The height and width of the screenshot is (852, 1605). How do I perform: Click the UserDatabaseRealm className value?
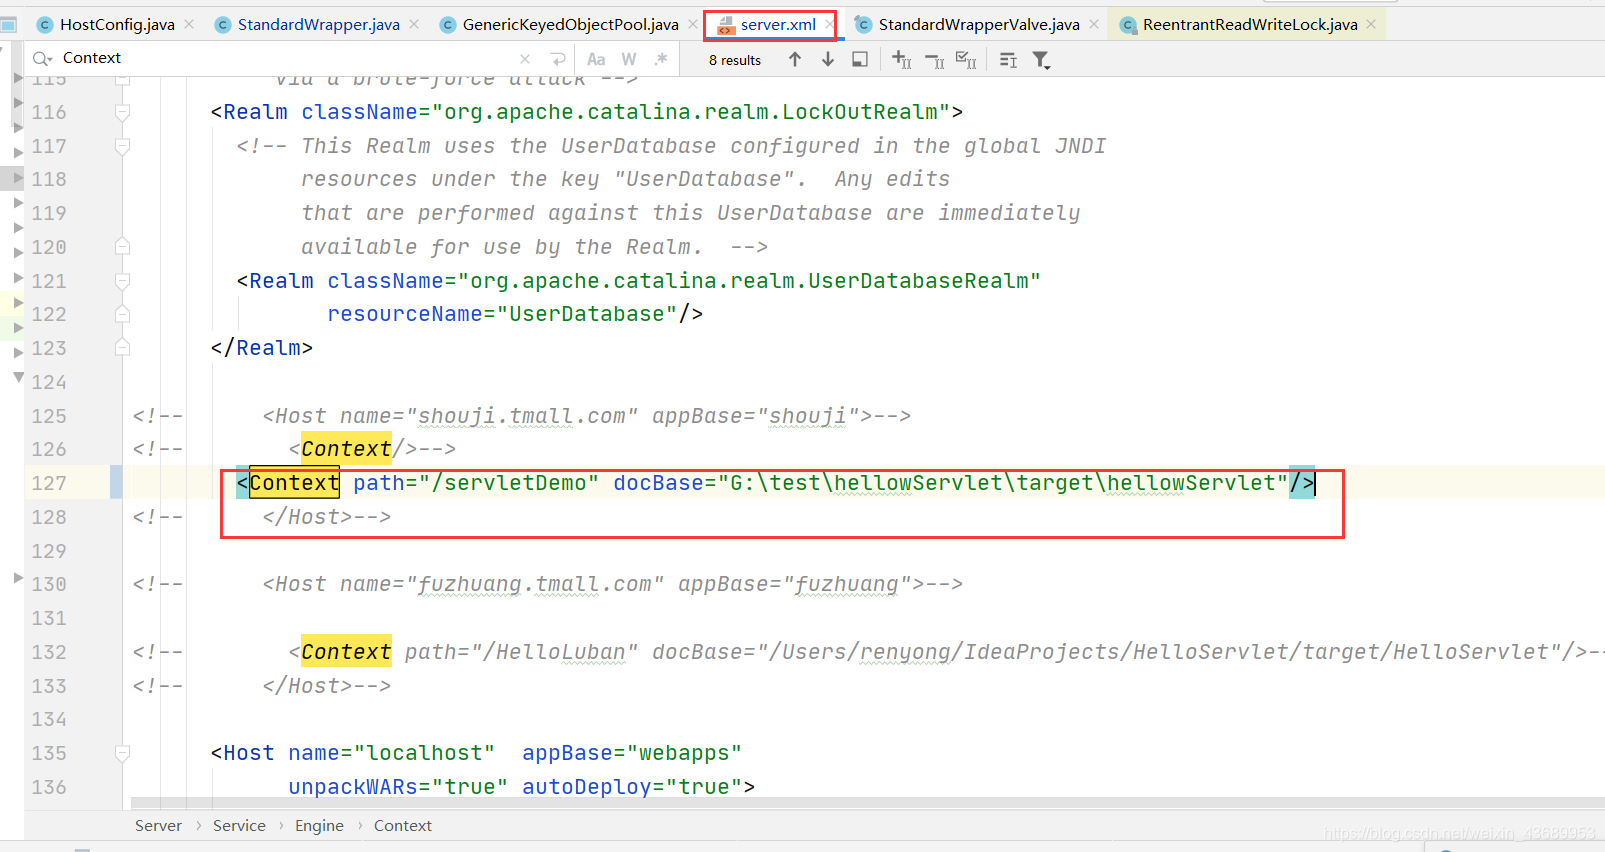point(749,281)
